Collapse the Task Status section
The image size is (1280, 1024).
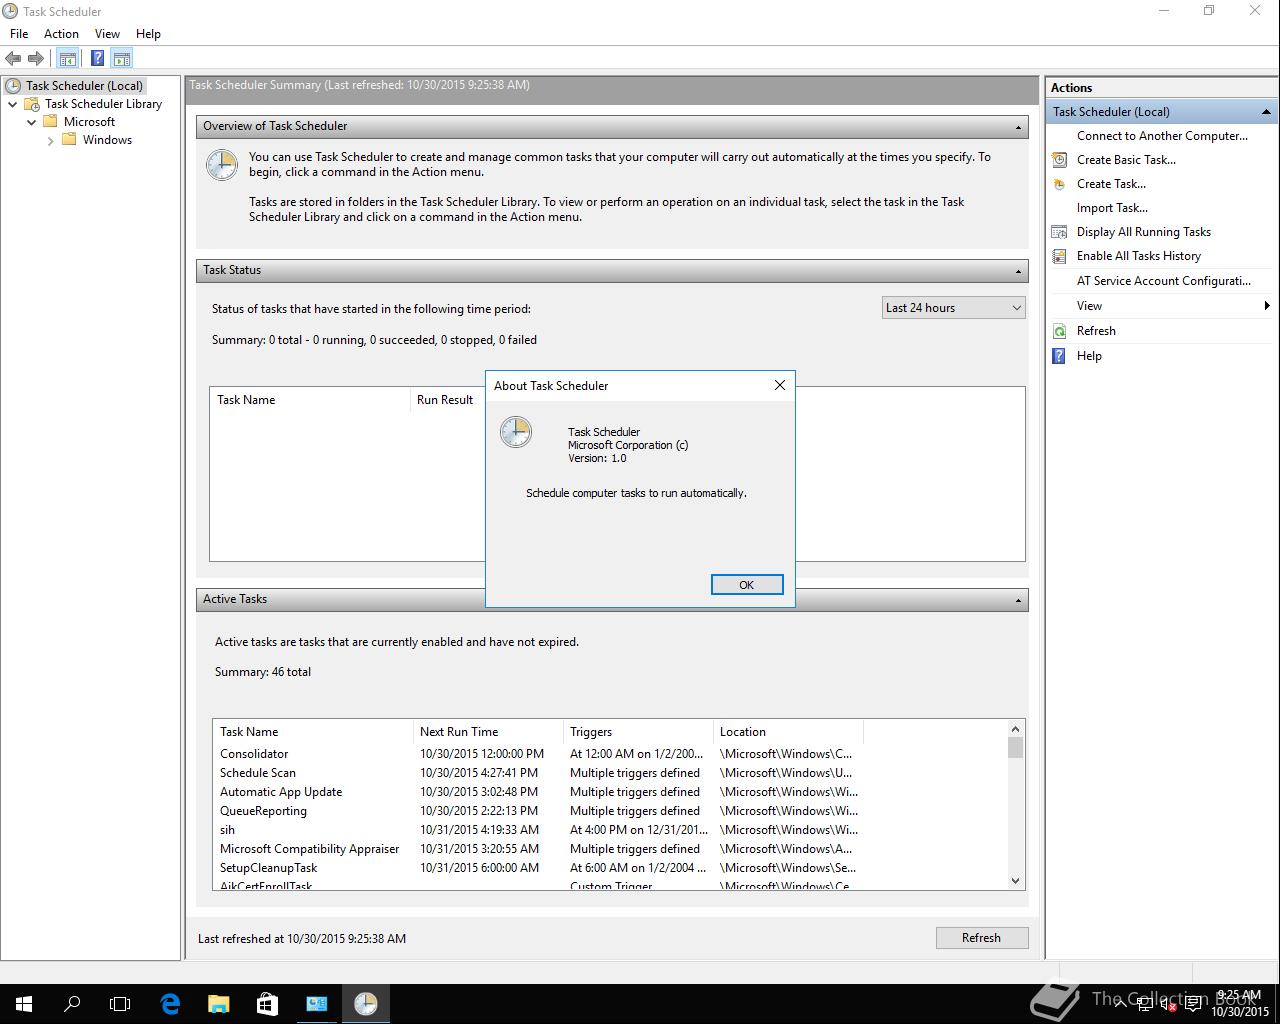coord(1018,271)
